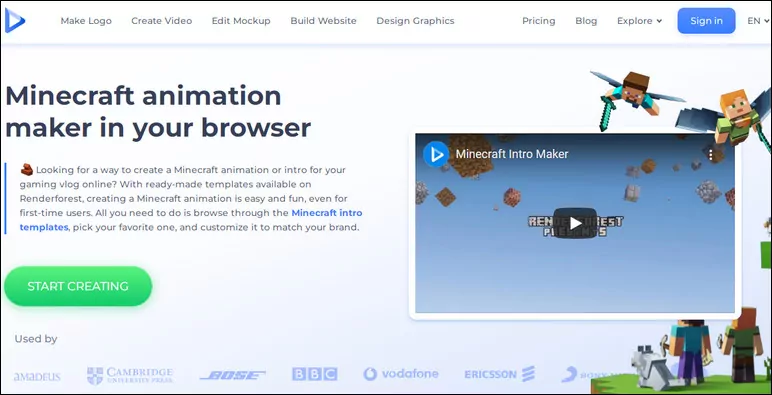
Task: Open Design Graphics from the top navigation
Action: point(415,21)
